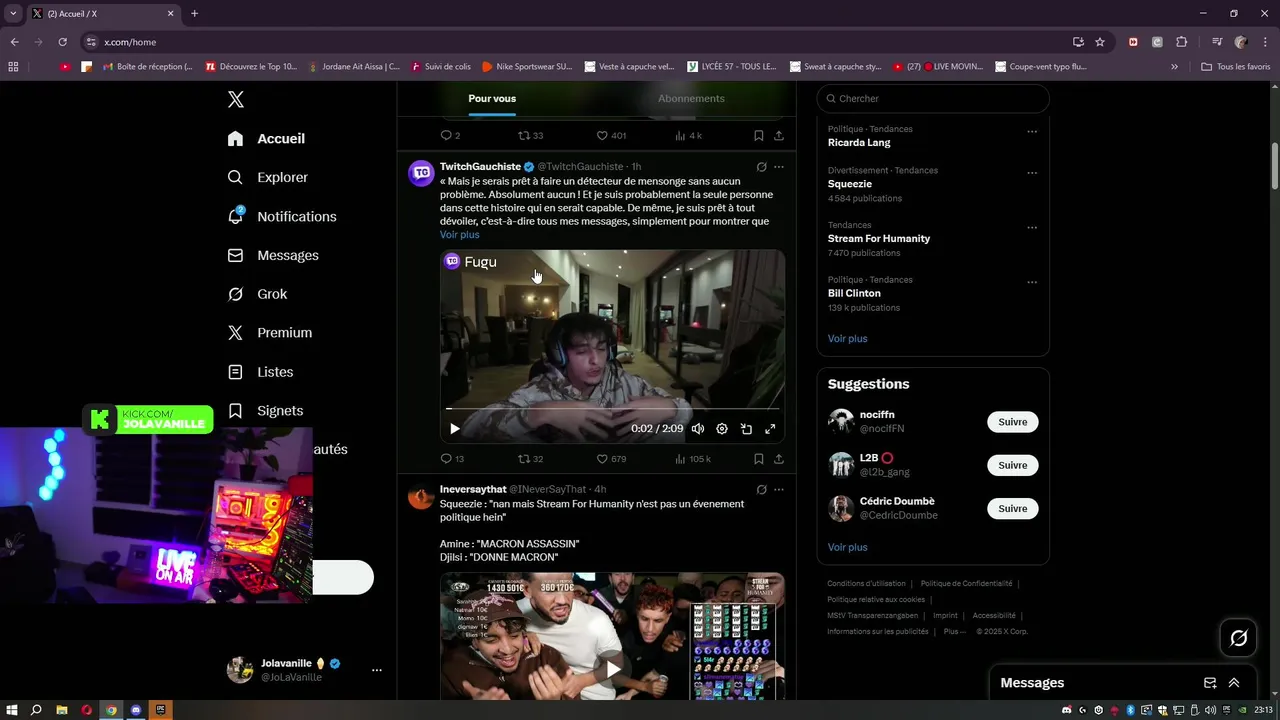
Task: Open Squeezie trend
Action: click(x=850, y=184)
